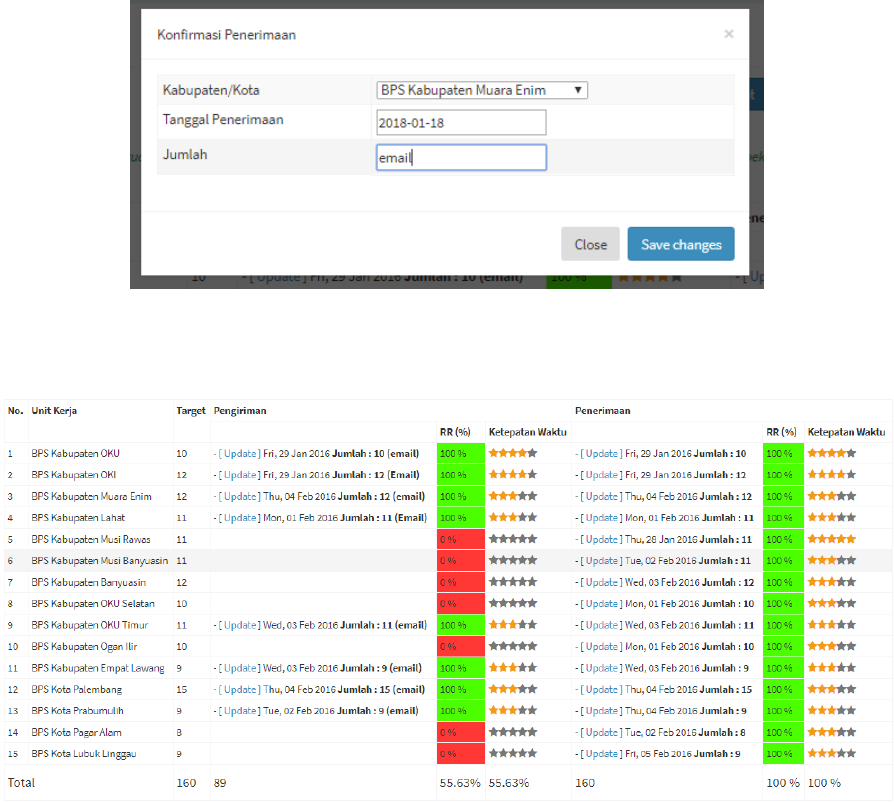The image size is (894, 803).
Task: Click Pengiriman star rating for BPS Kabupaten Ogan Ilir
Action: point(513,646)
